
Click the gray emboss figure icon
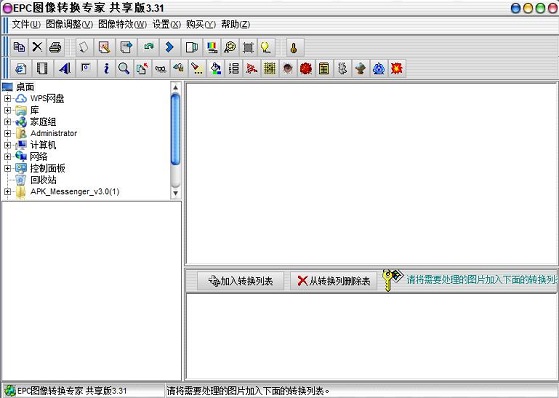pos(342,68)
